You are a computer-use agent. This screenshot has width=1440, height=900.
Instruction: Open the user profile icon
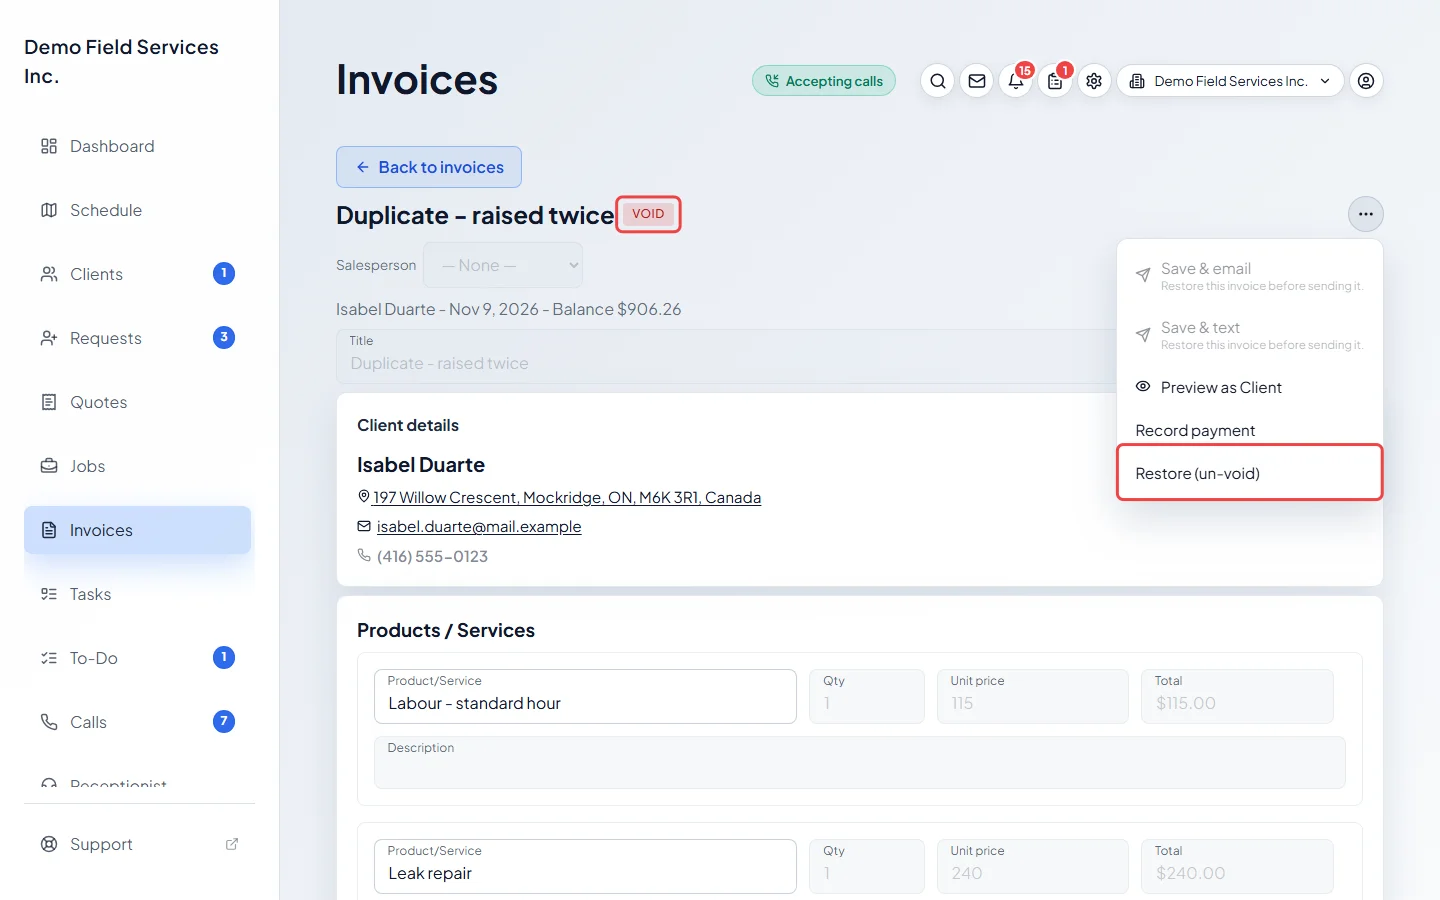tap(1366, 81)
